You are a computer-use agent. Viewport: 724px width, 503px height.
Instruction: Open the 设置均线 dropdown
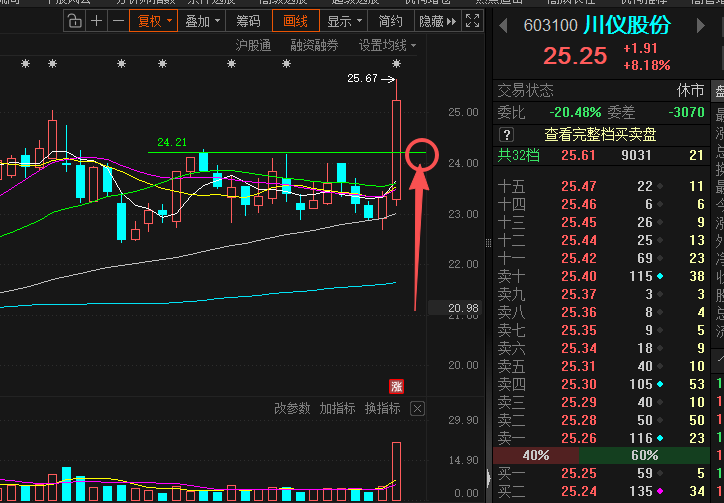[x=387, y=45]
